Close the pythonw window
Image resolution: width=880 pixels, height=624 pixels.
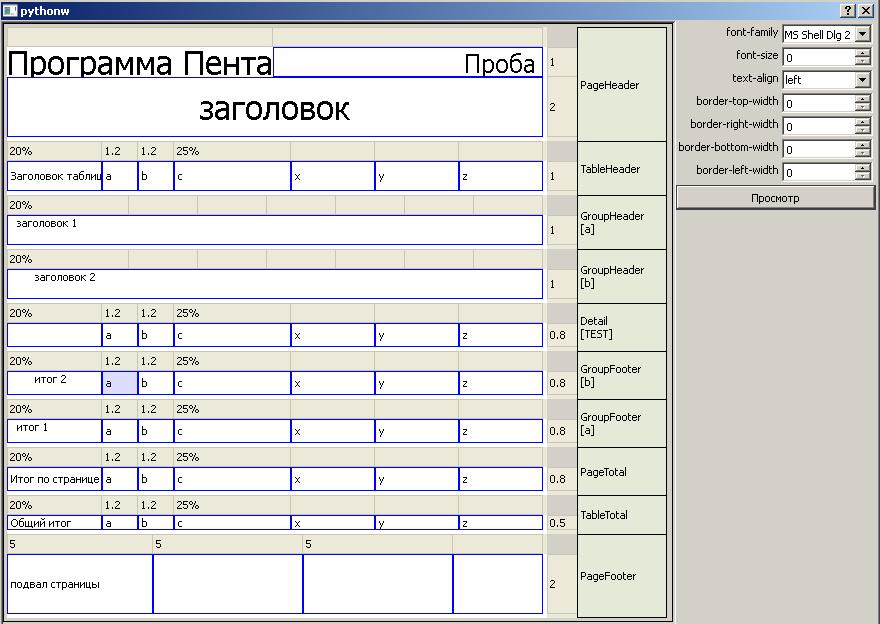tap(866, 10)
